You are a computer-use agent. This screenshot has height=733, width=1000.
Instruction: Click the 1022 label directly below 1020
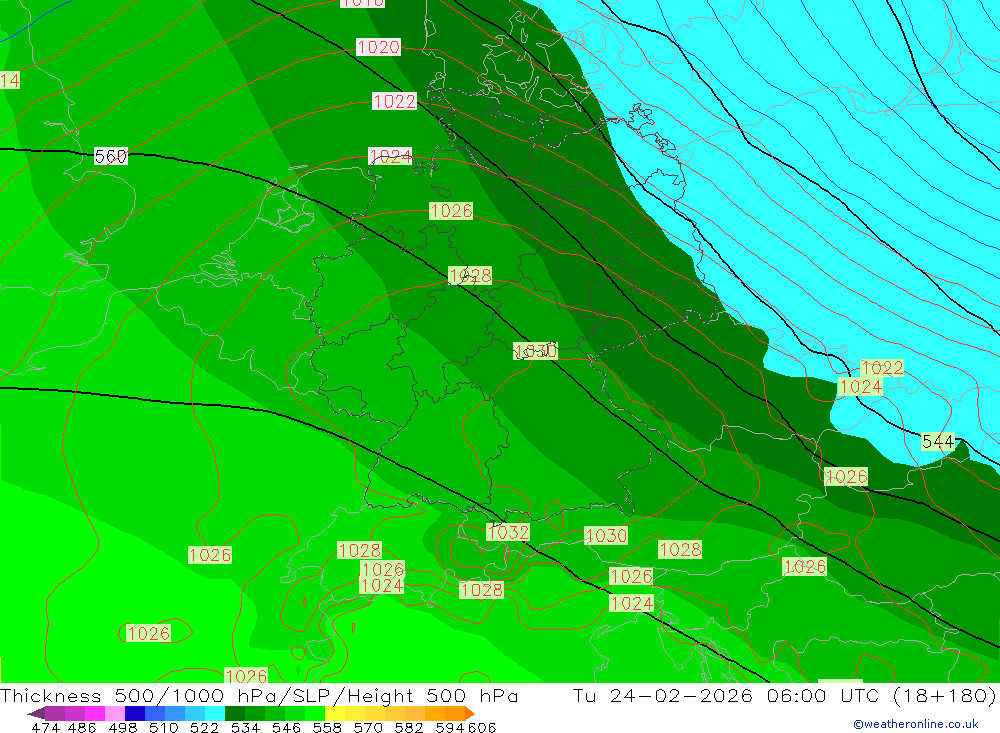[394, 101]
